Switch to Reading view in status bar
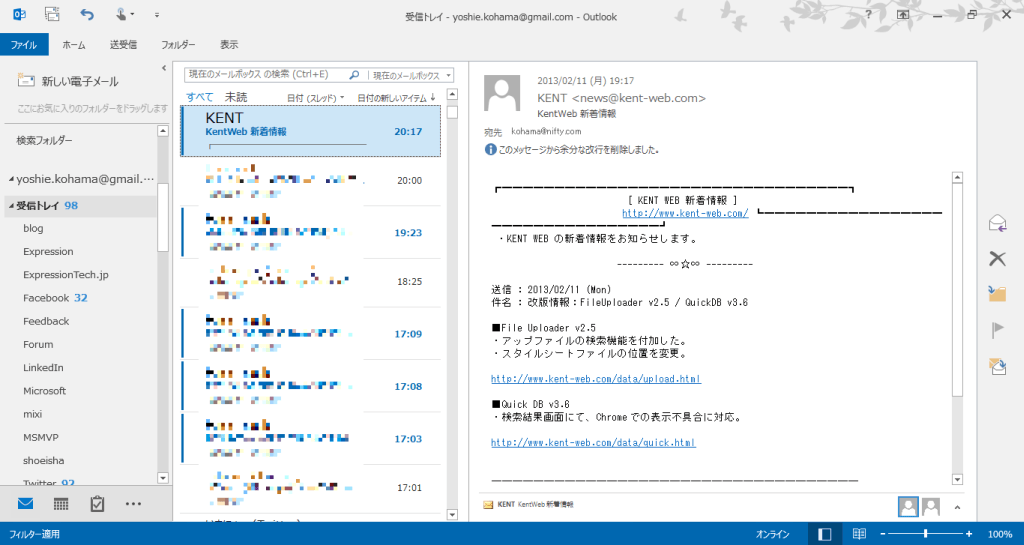 click(x=859, y=534)
